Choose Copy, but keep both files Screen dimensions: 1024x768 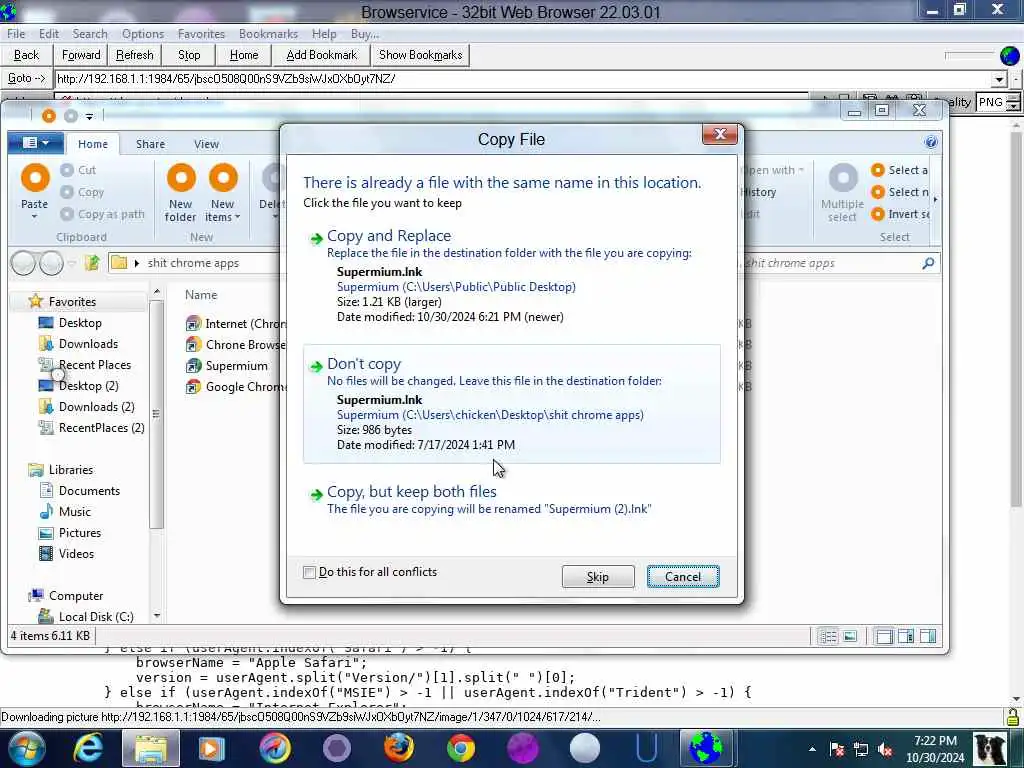pos(511,500)
